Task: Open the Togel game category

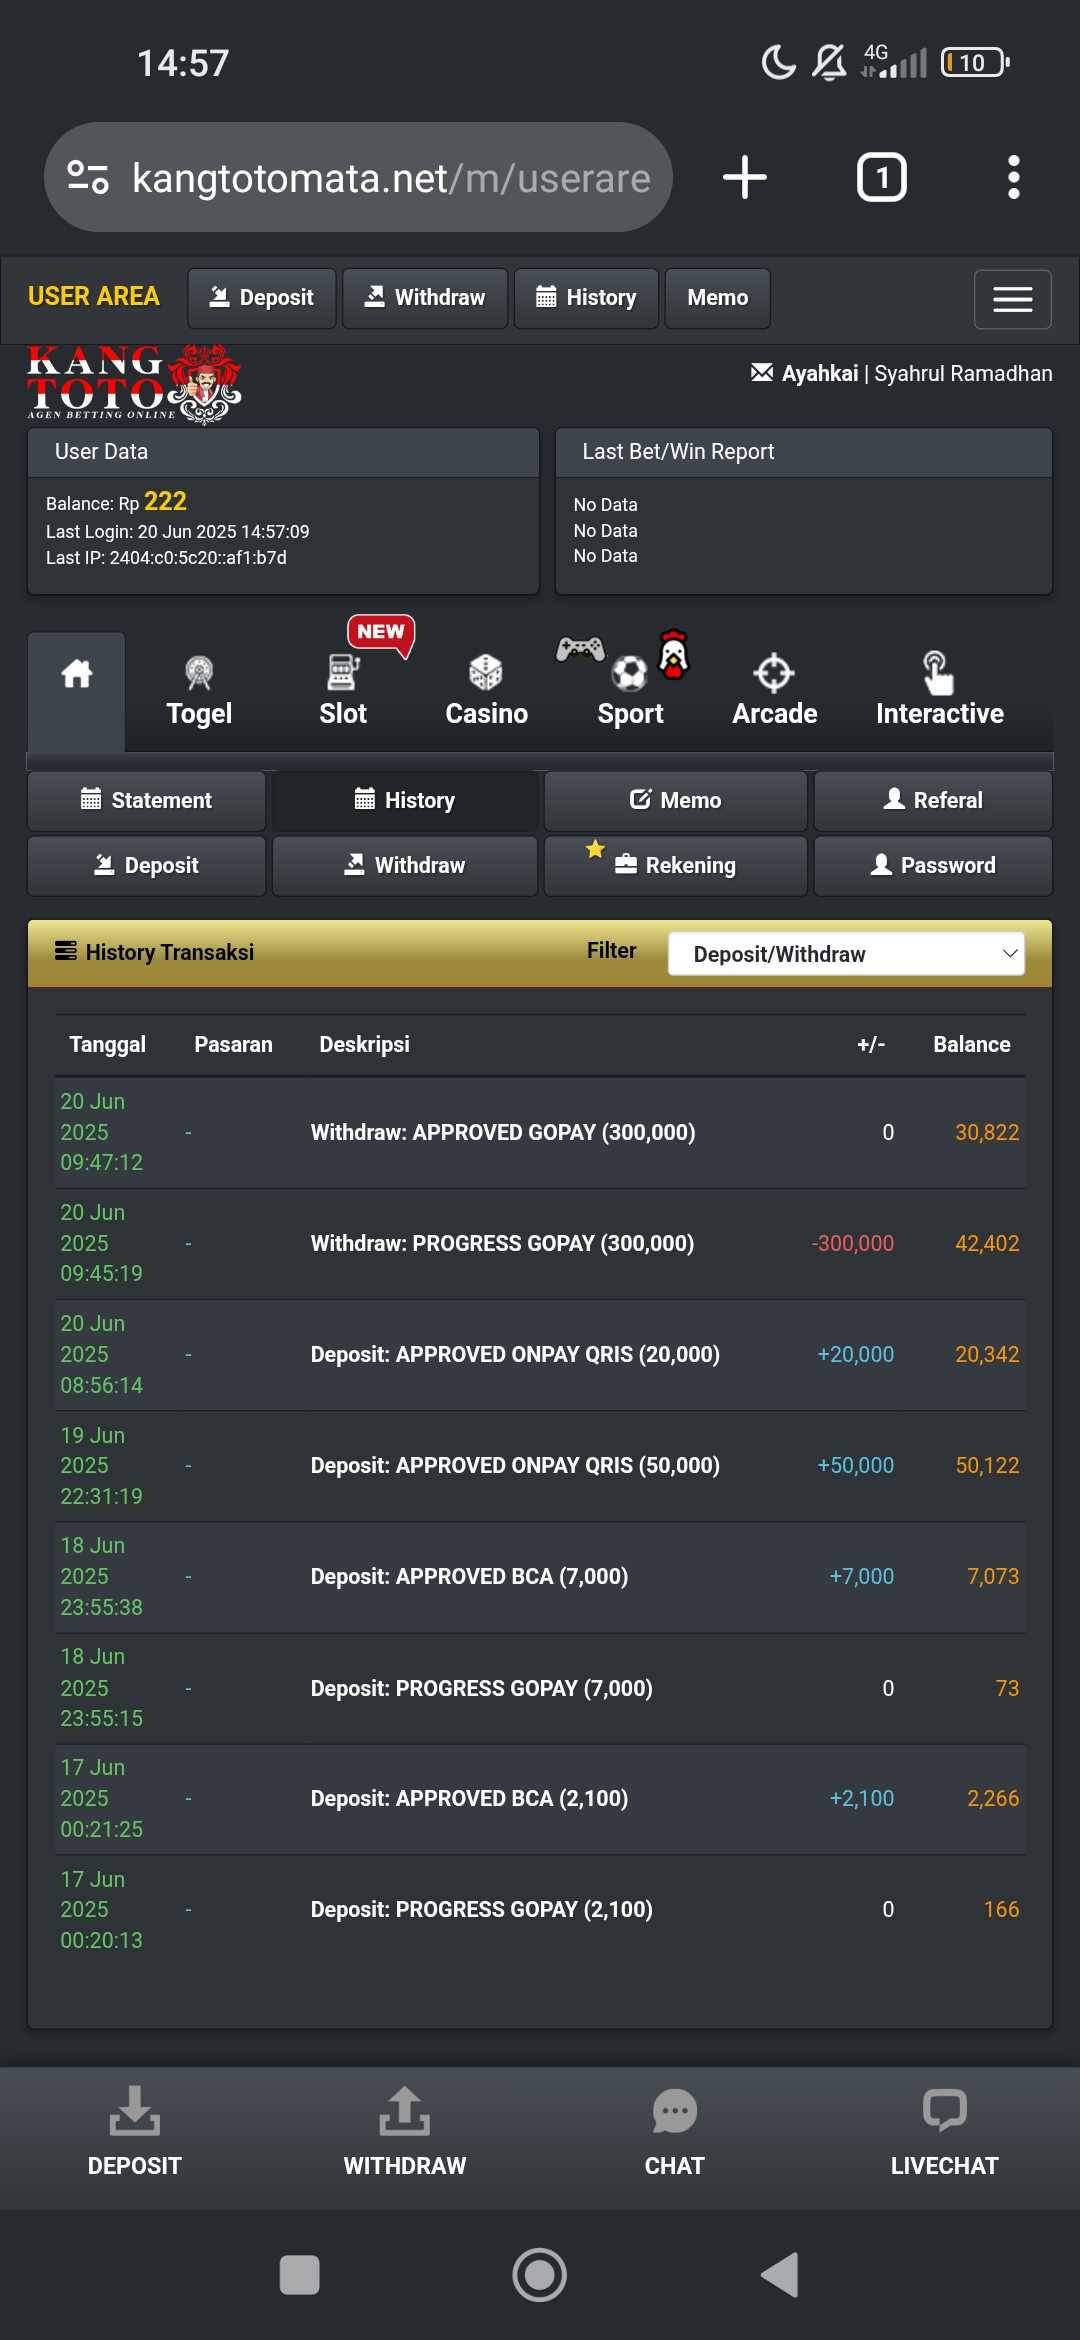Action: pyautogui.click(x=199, y=692)
